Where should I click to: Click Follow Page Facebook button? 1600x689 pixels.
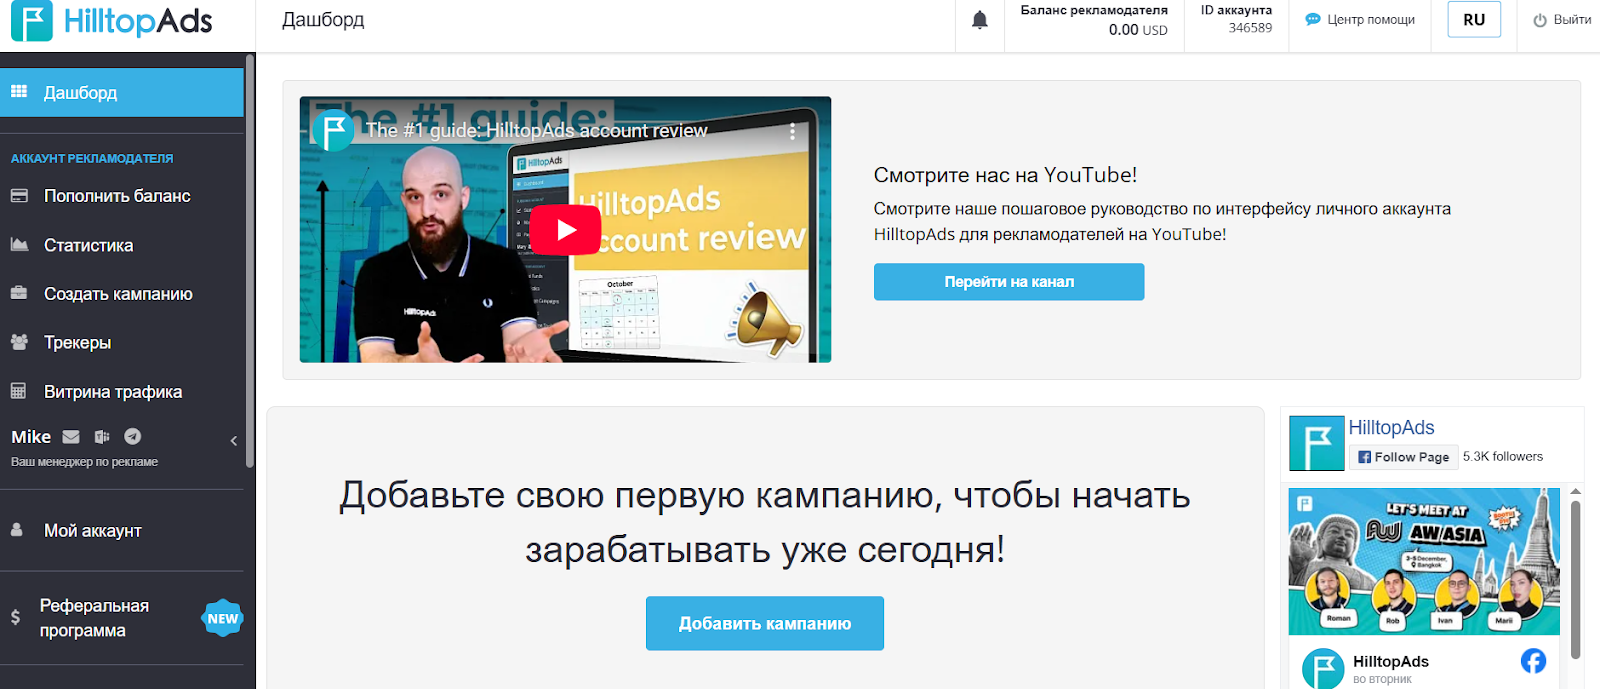[1404, 457]
